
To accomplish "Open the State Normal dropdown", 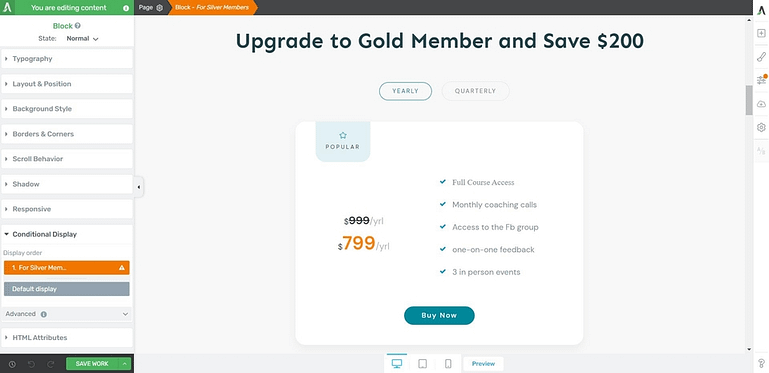I will 82,38.
